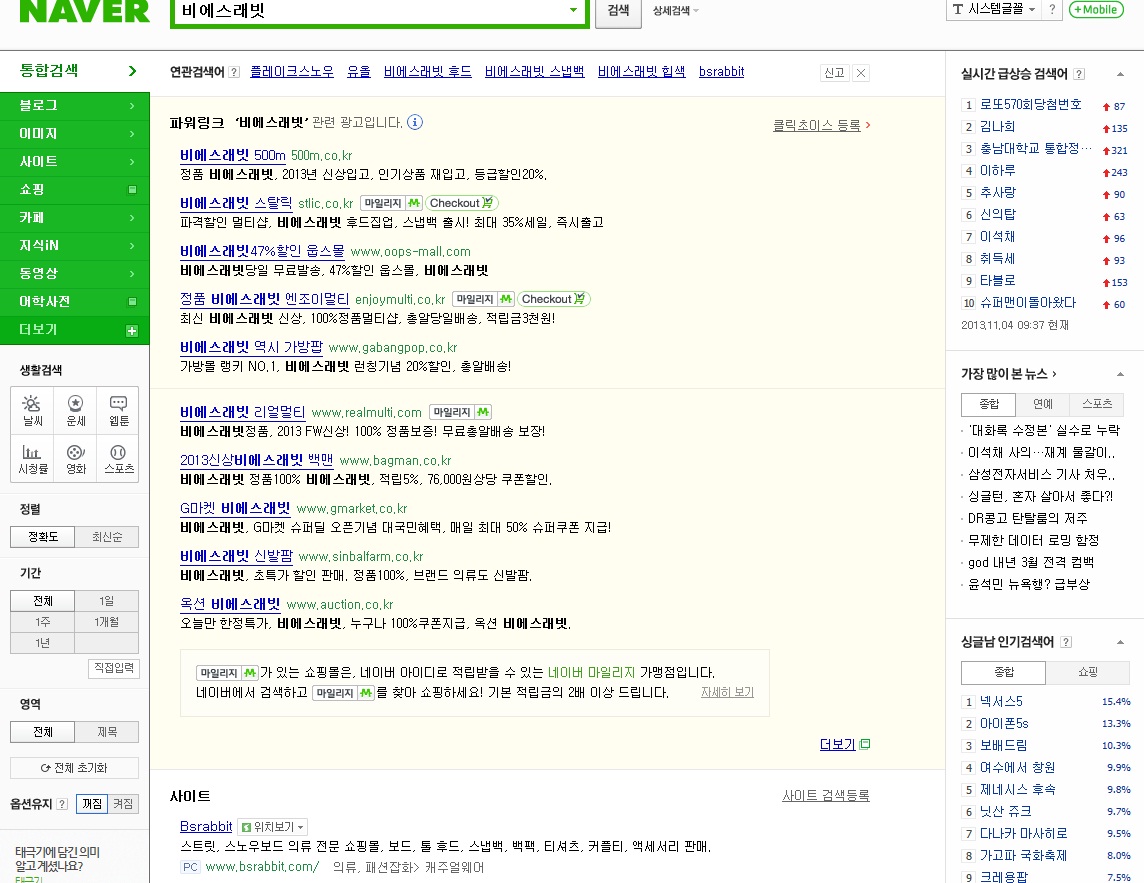
Task: Set period filter to 1주
Action: (42, 622)
